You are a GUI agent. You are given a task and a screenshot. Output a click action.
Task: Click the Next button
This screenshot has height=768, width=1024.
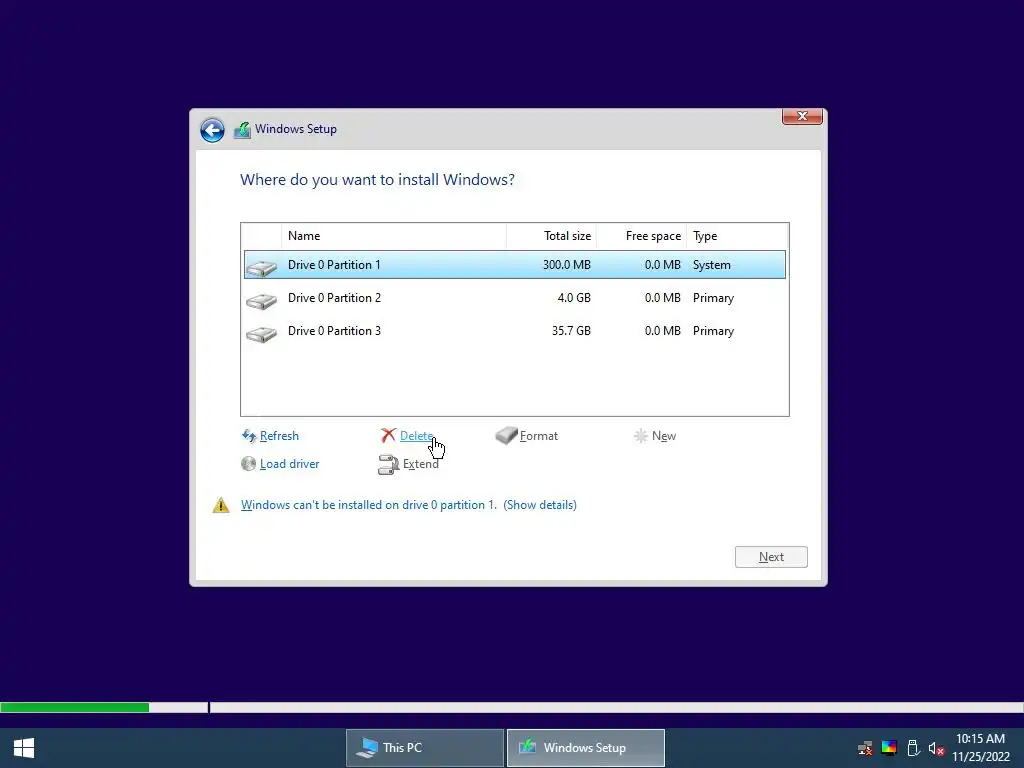771,557
